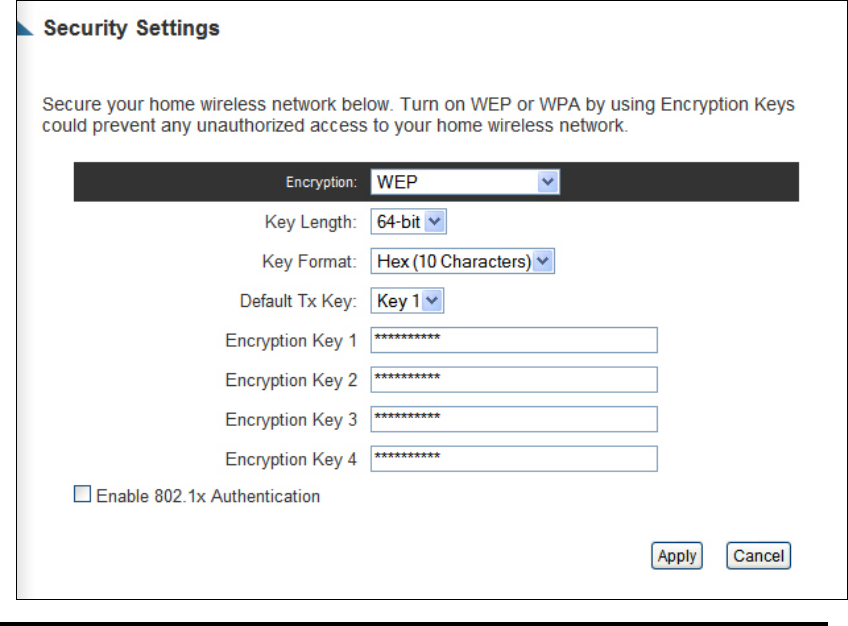Click the Key Format label
848x626 pixels.
(x=309, y=262)
